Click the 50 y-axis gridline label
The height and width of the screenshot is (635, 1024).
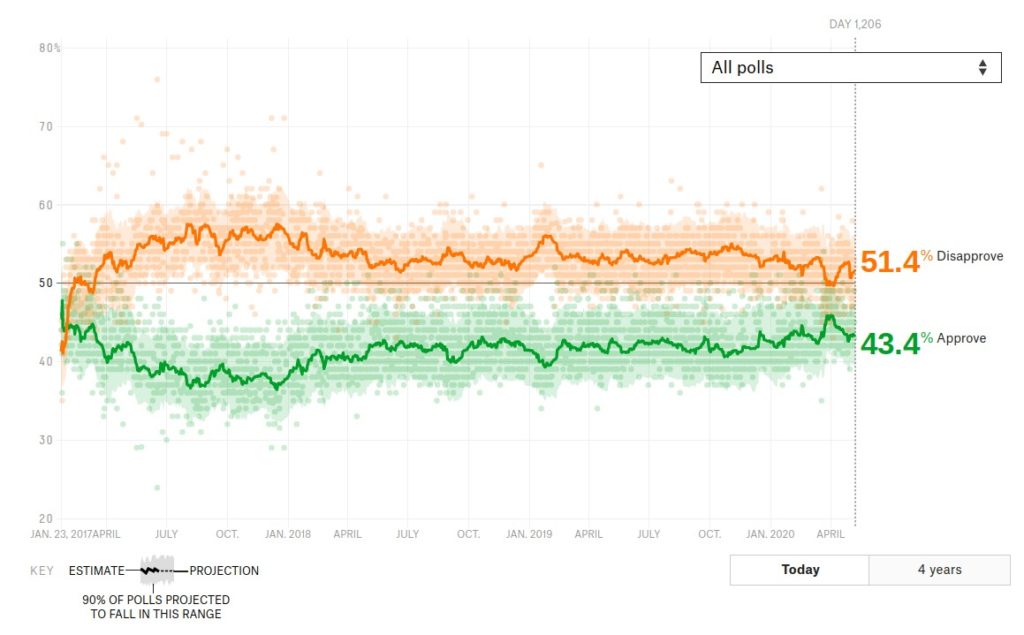click(x=46, y=283)
